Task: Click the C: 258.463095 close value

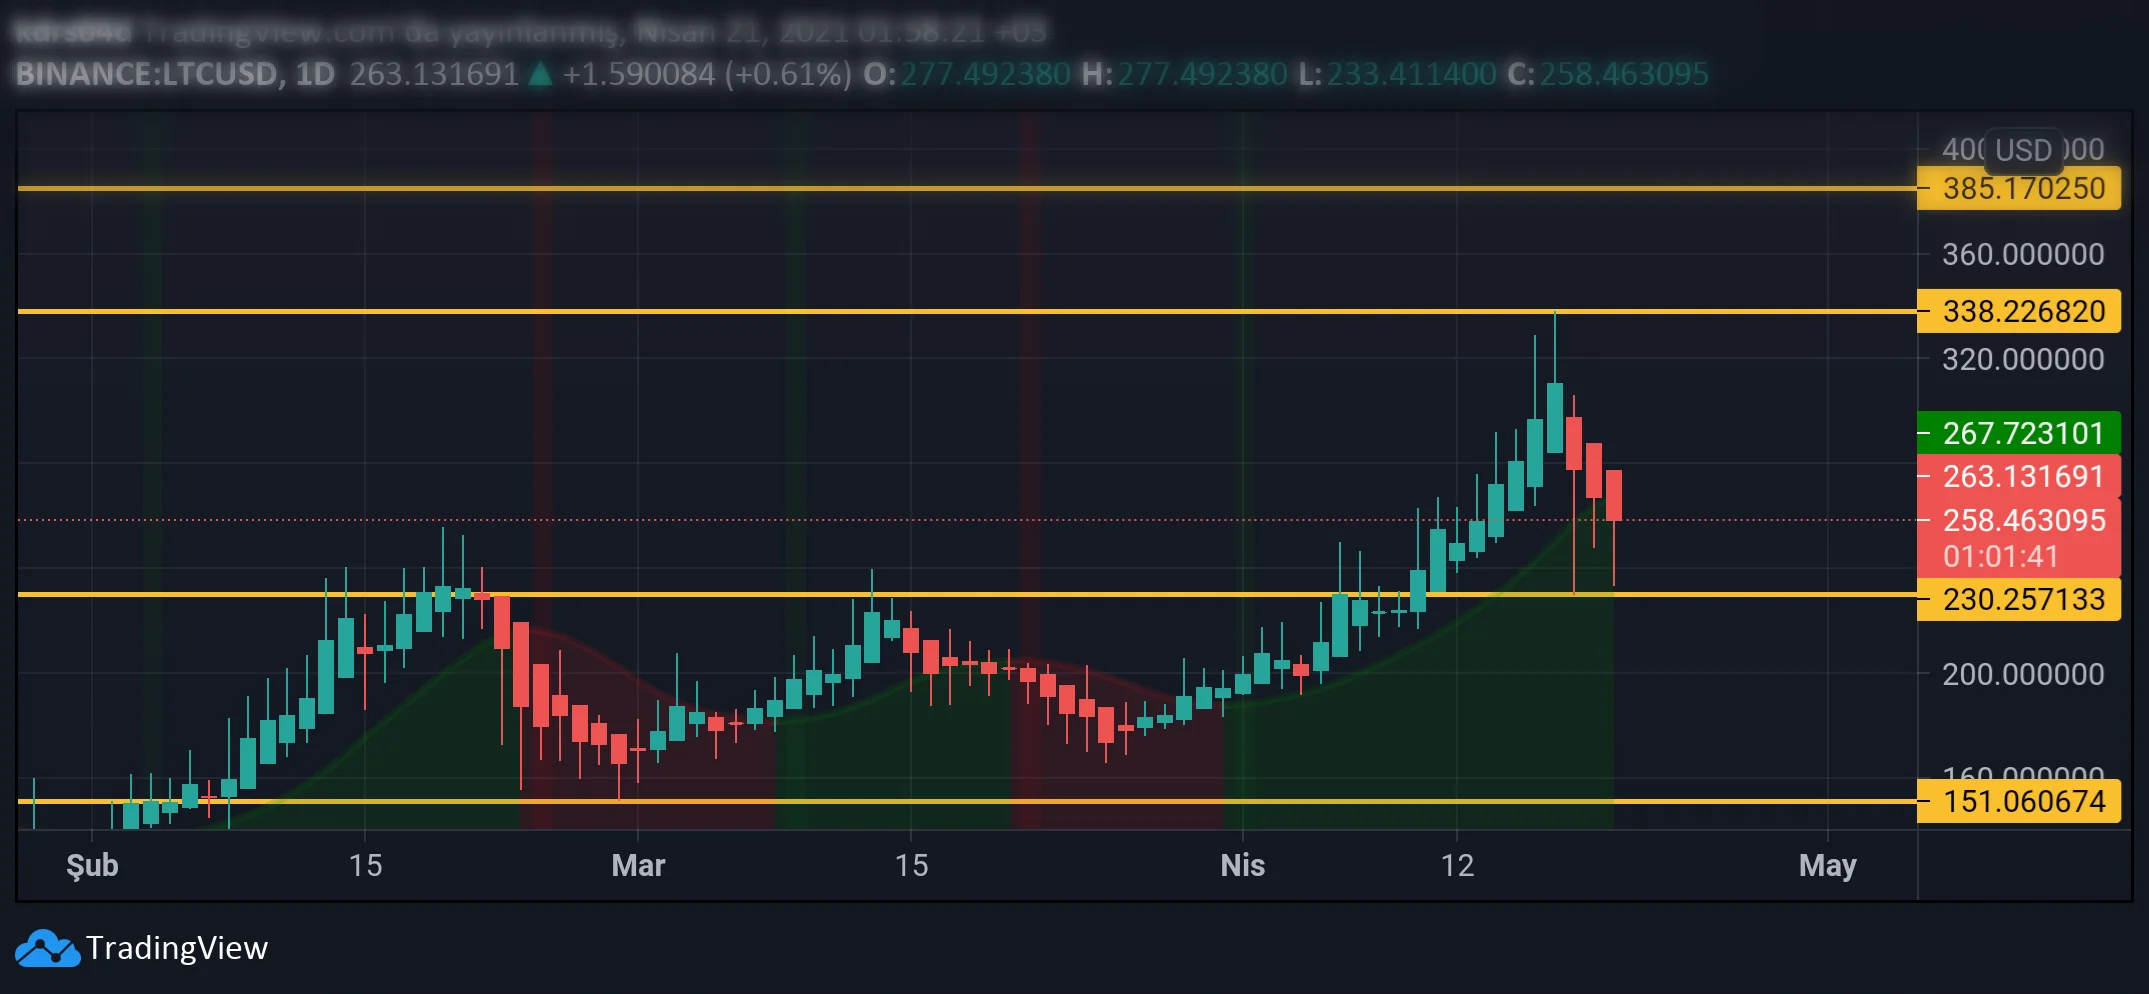Action: coord(1608,74)
